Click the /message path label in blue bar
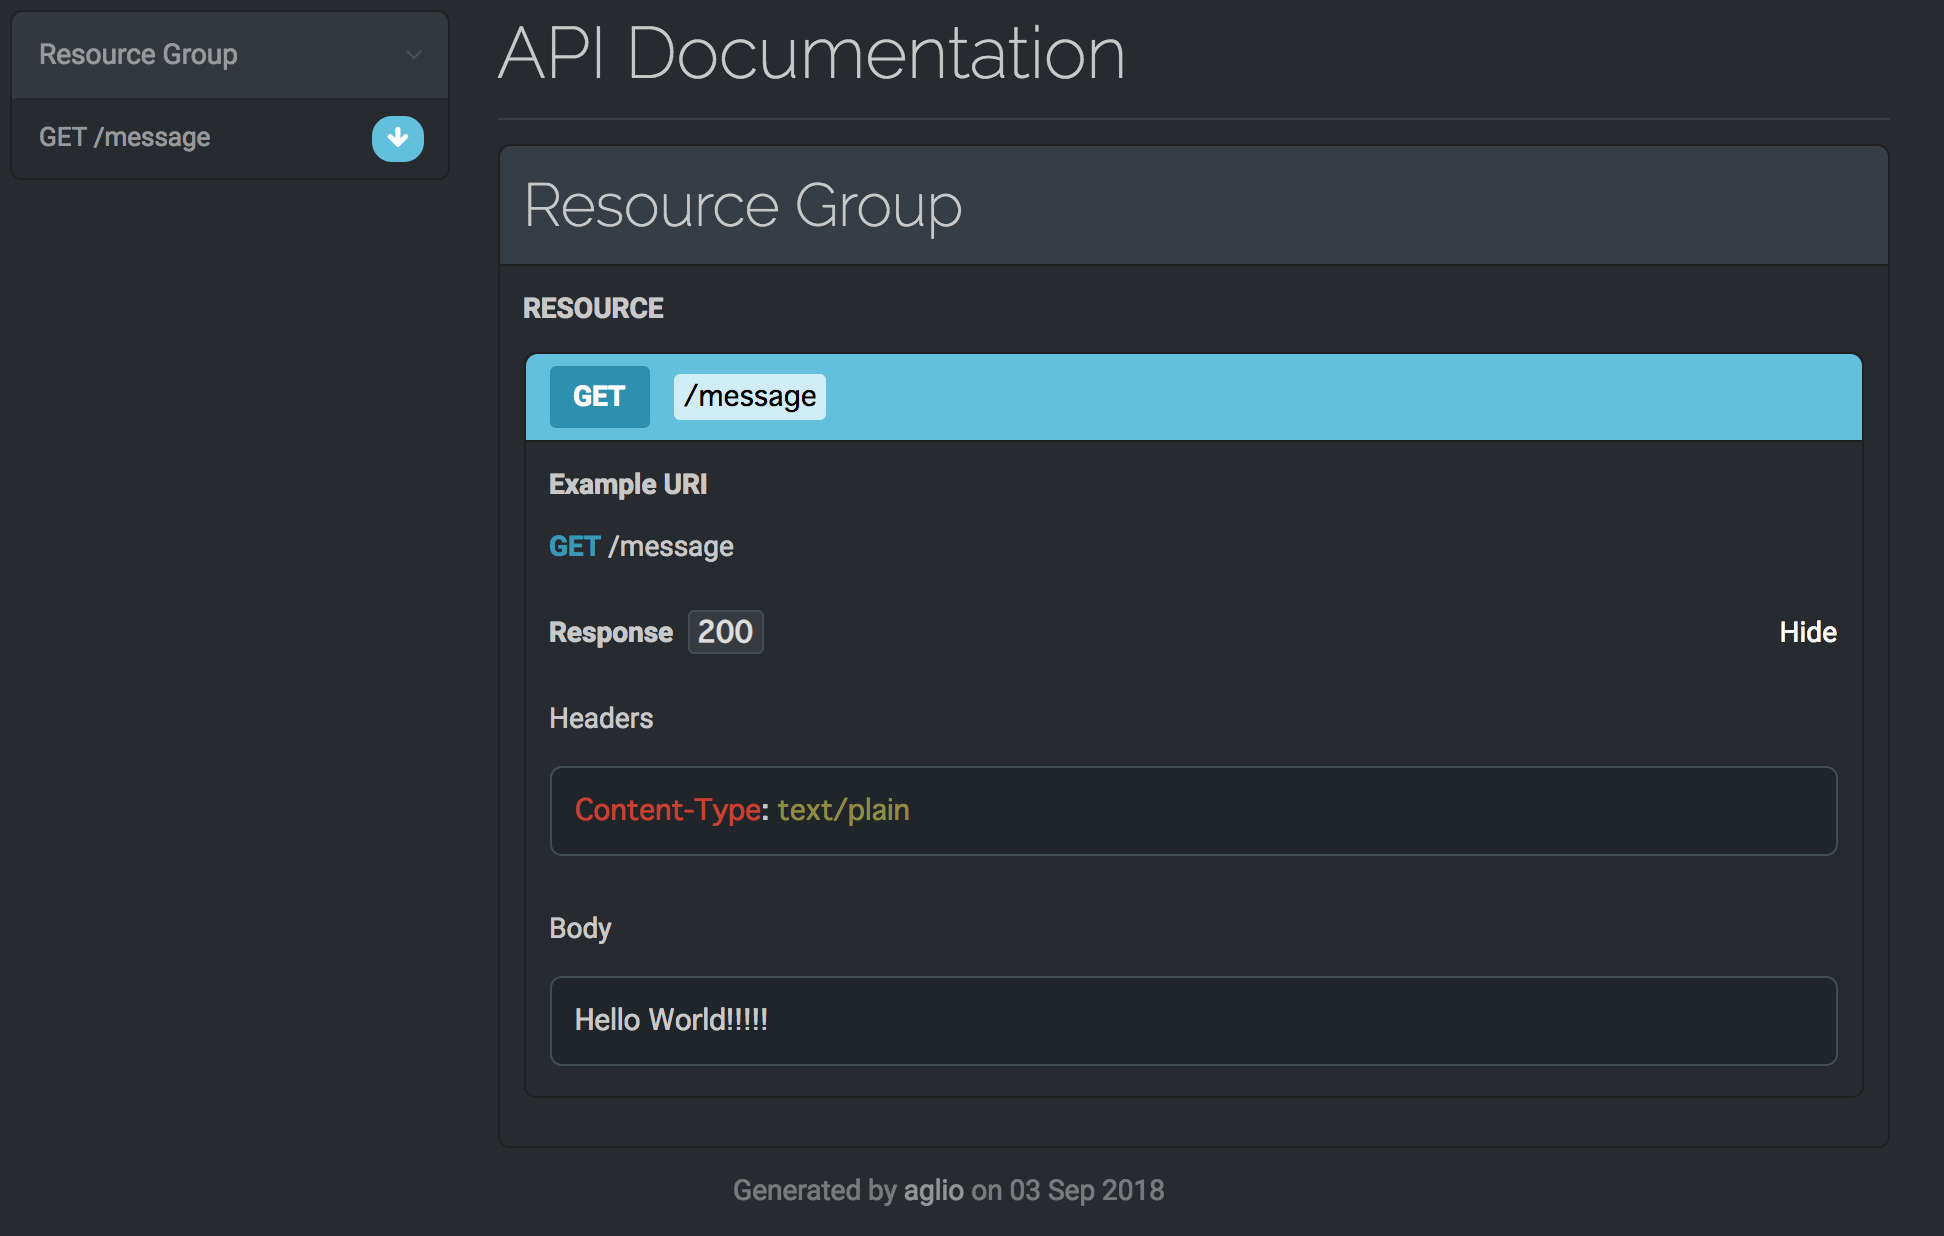Image resolution: width=1944 pixels, height=1236 pixels. [750, 397]
